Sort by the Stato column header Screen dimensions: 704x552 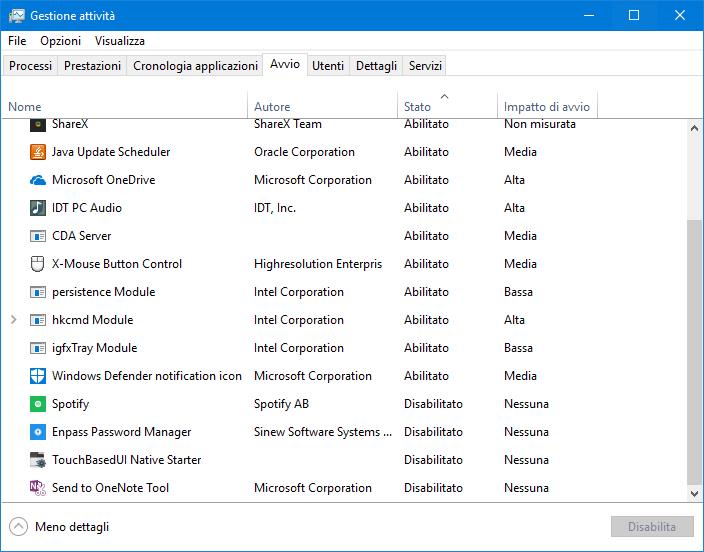(447, 106)
